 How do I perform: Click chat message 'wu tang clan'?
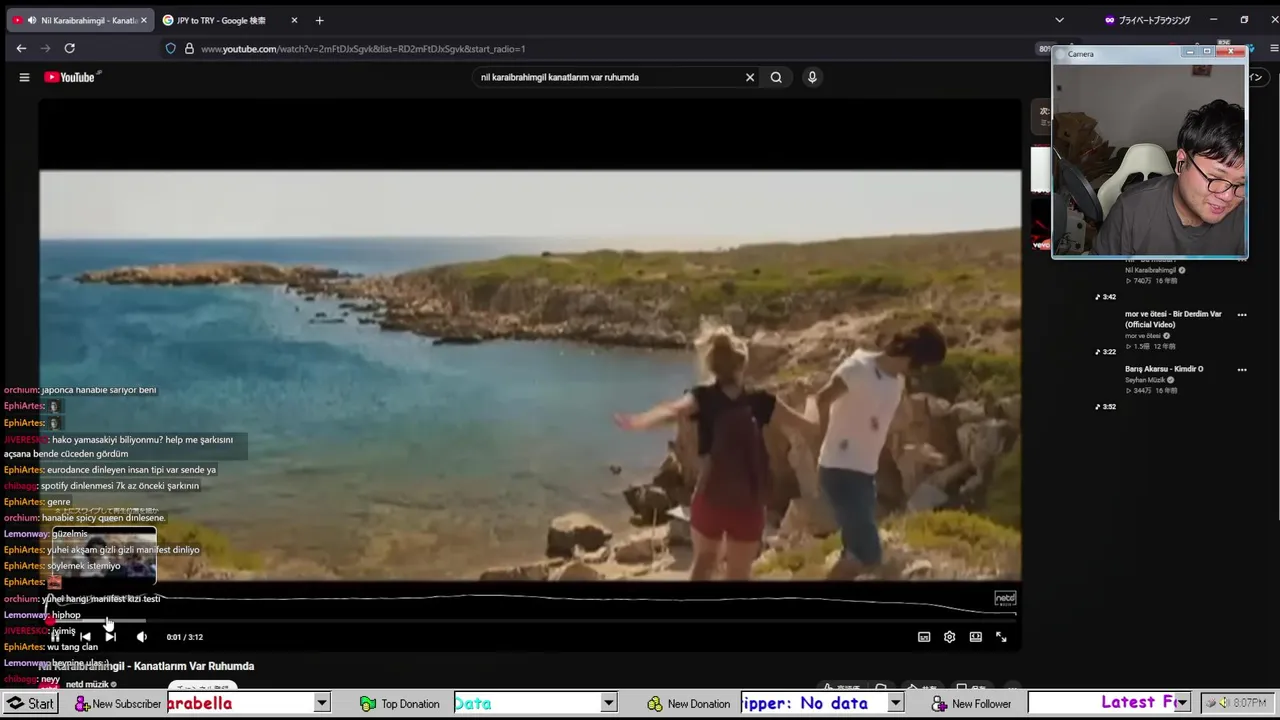coord(72,647)
